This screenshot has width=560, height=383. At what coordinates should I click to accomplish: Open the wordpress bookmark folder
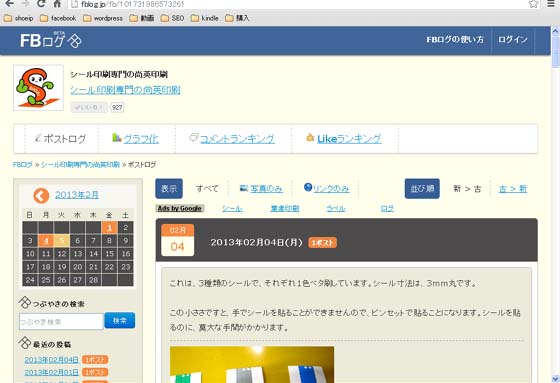[102, 18]
